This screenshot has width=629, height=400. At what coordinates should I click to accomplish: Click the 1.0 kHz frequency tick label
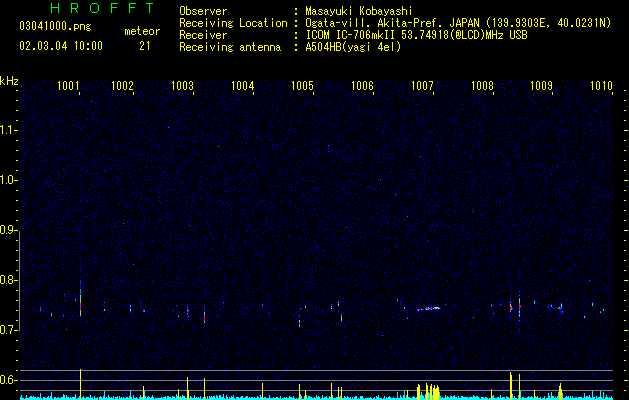click(8, 180)
